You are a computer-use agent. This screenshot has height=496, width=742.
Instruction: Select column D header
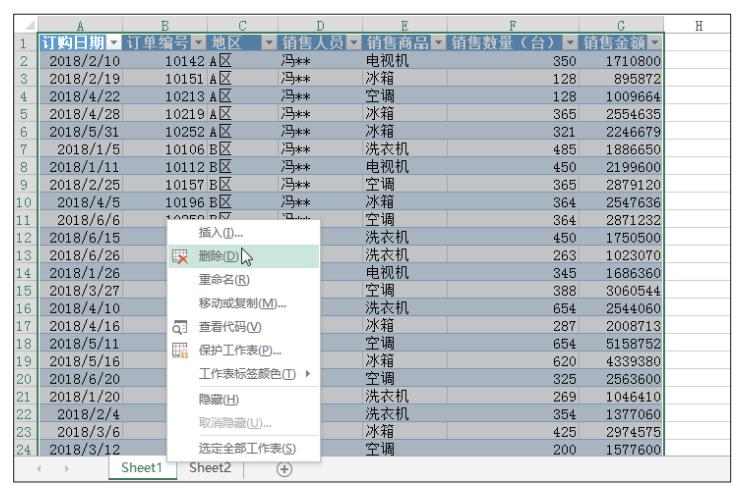(320, 25)
